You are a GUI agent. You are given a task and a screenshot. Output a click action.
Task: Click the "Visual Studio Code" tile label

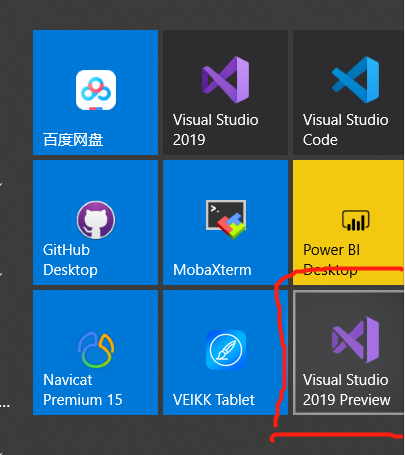point(345,130)
